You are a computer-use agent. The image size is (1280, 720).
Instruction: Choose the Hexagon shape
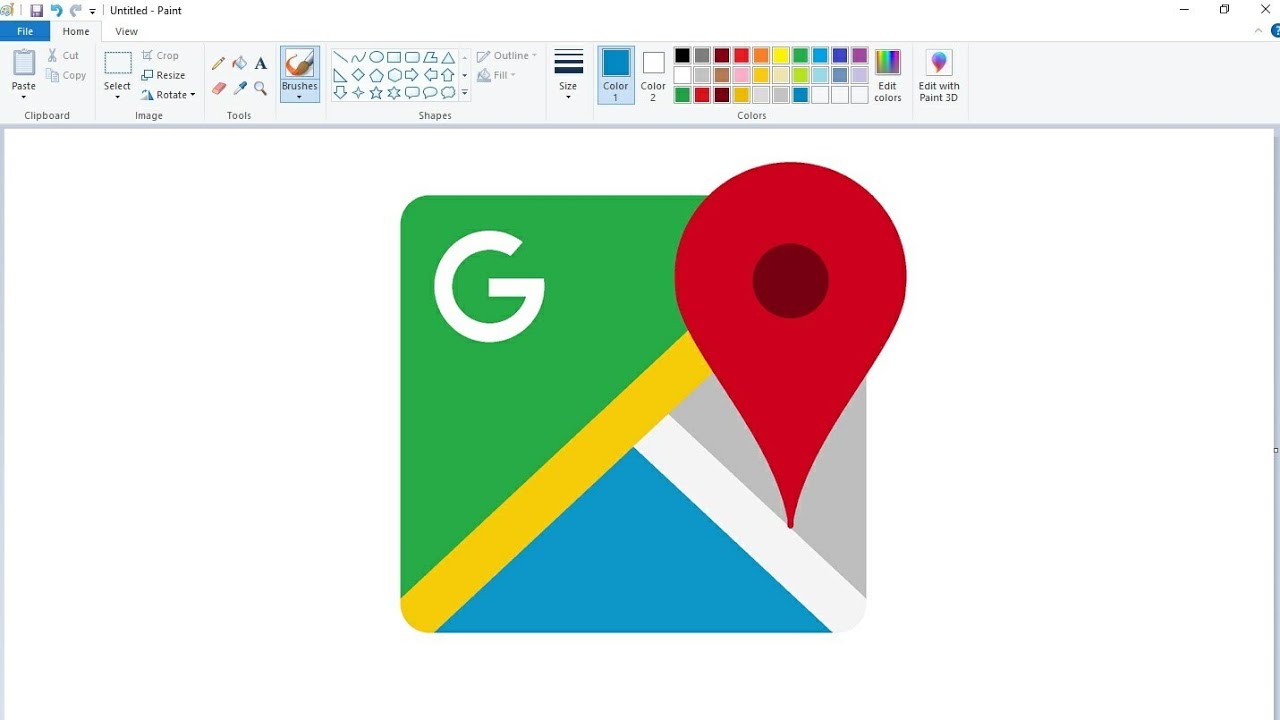pos(394,75)
